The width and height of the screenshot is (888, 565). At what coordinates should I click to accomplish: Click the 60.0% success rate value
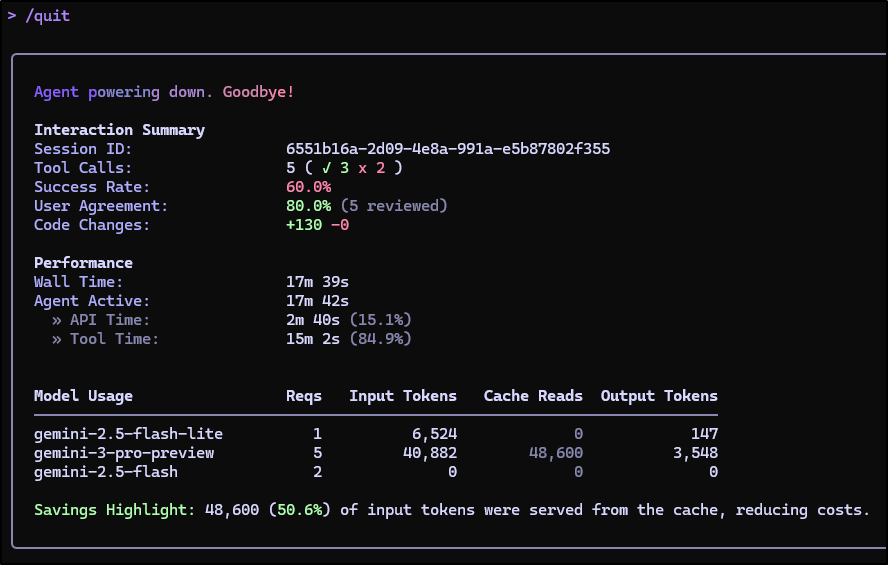pos(308,187)
